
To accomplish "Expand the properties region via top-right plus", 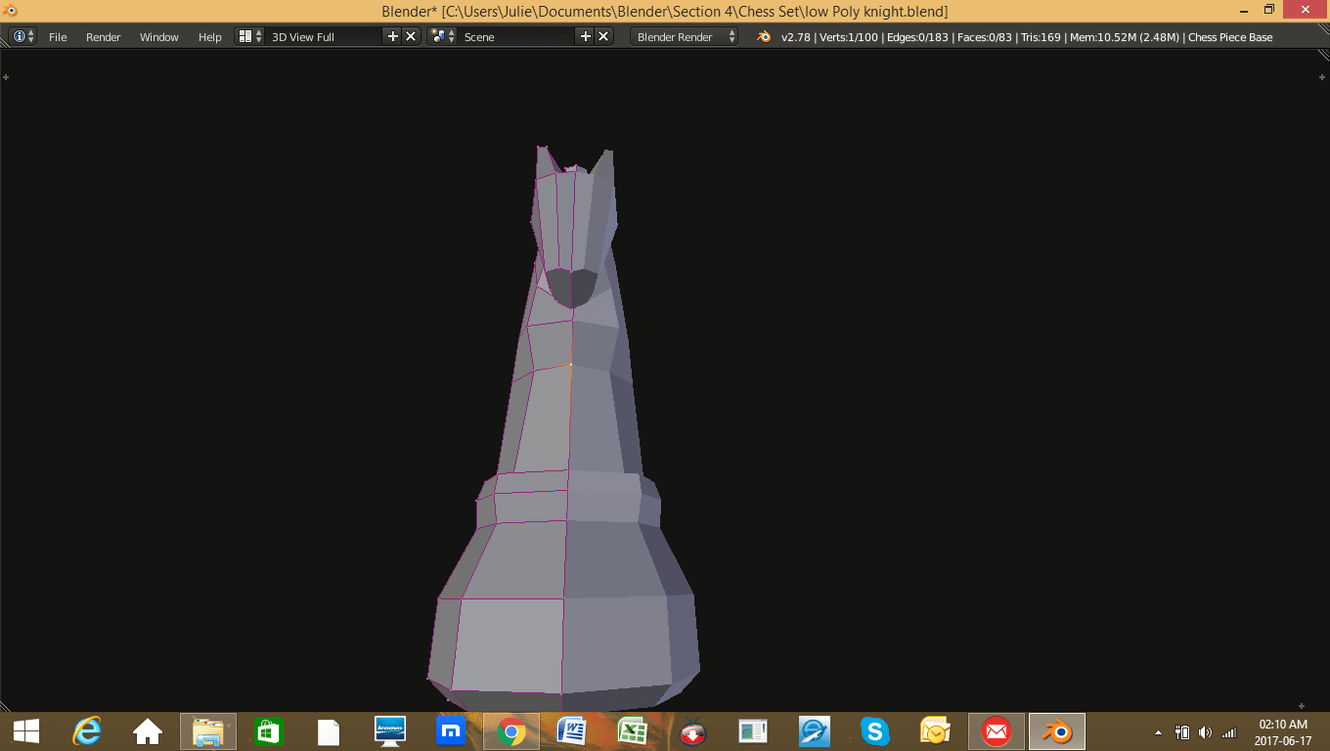I will [x=1322, y=77].
